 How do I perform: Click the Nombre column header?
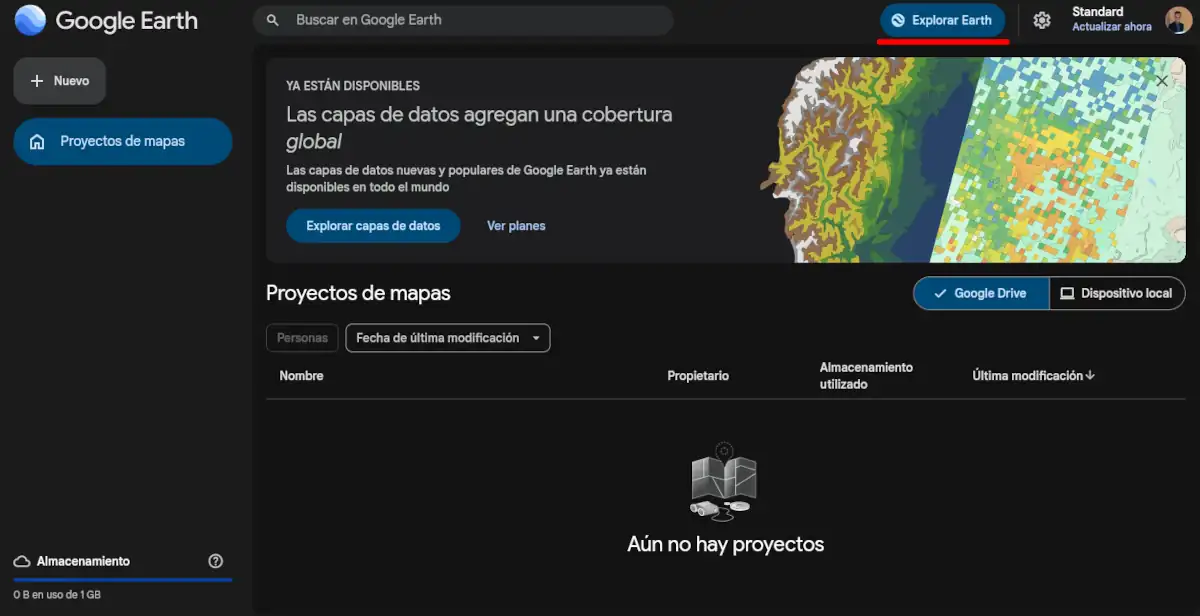(301, 376)
